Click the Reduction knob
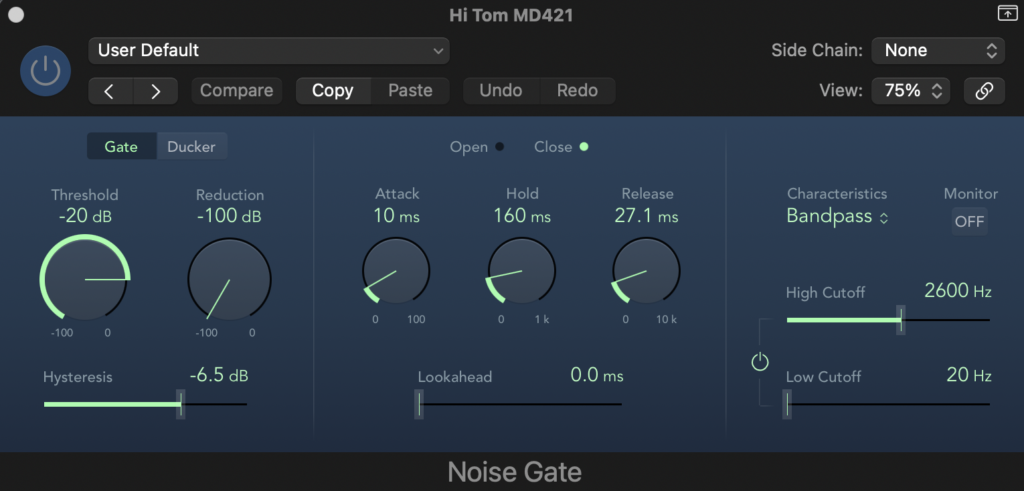The width and height of the screenshot is (1024, 491). tap(229, 279)
